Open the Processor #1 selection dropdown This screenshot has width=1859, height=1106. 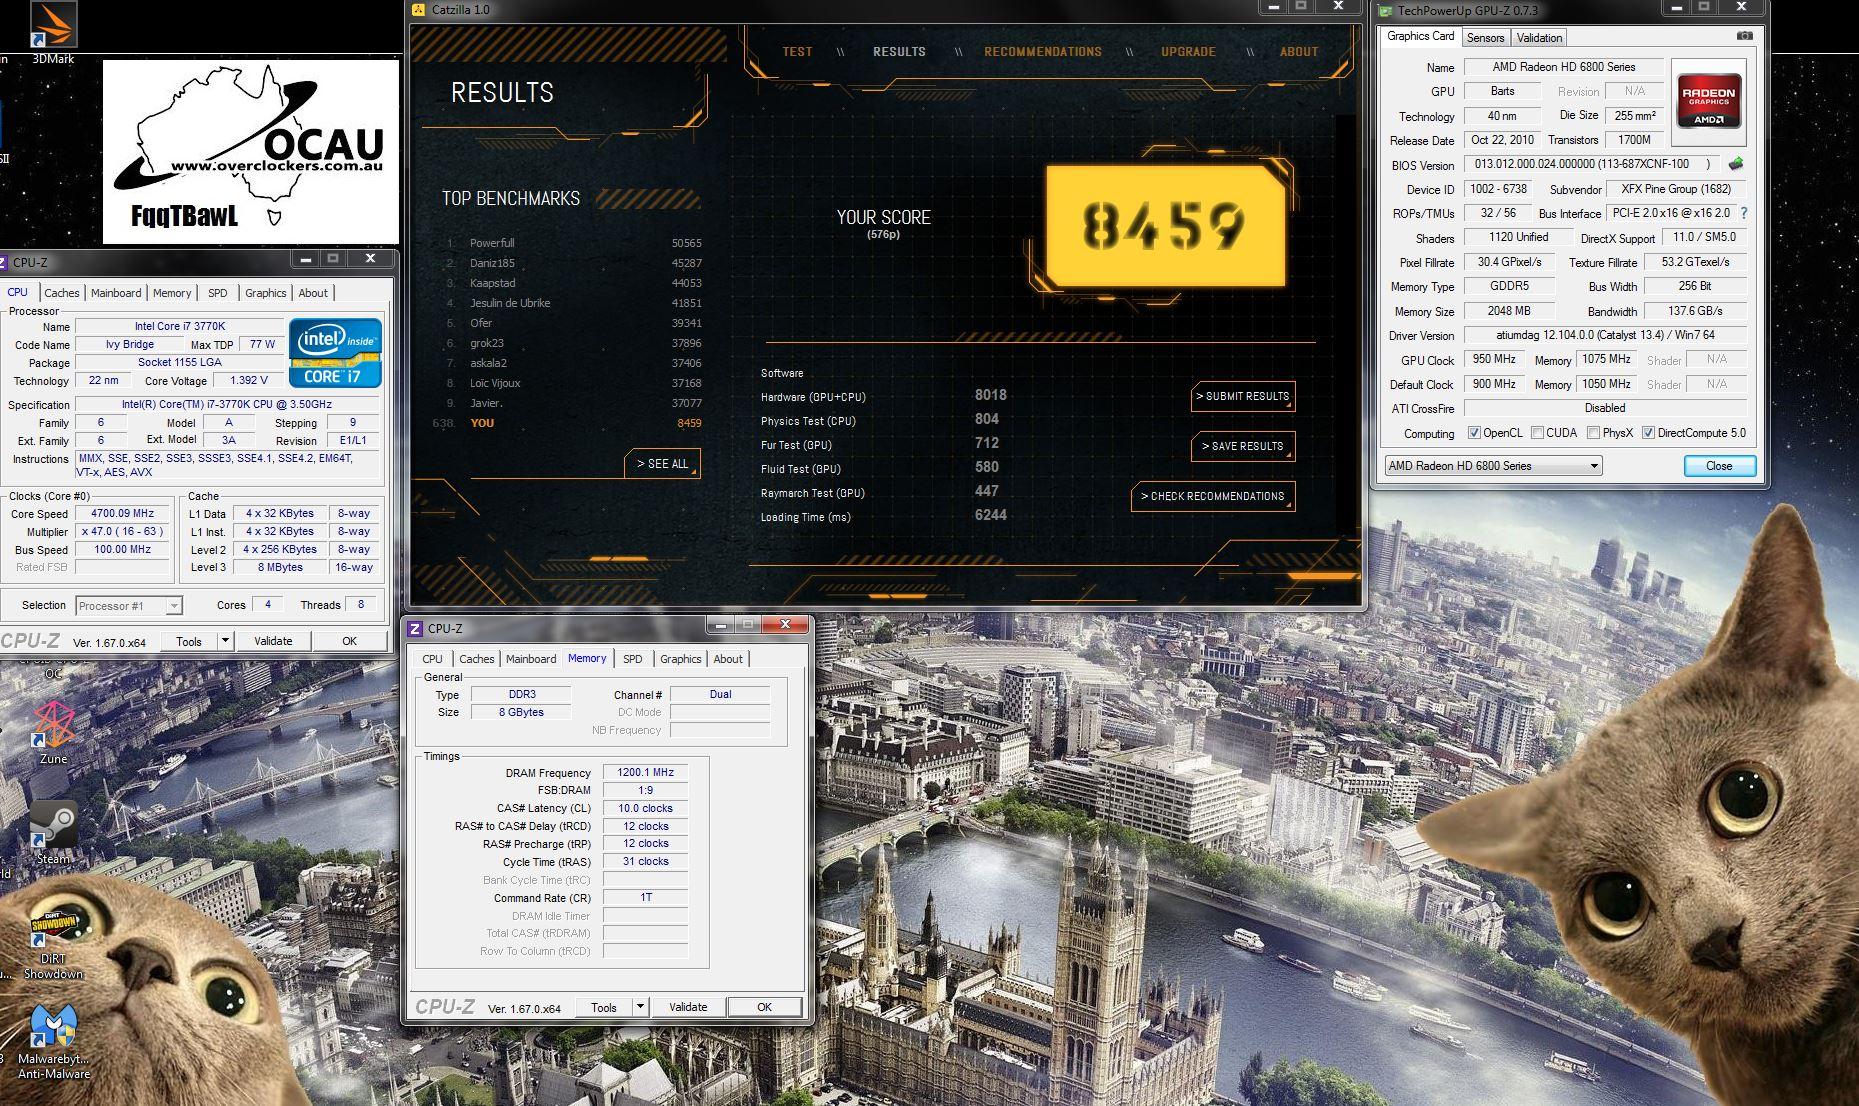coord(129,606)
